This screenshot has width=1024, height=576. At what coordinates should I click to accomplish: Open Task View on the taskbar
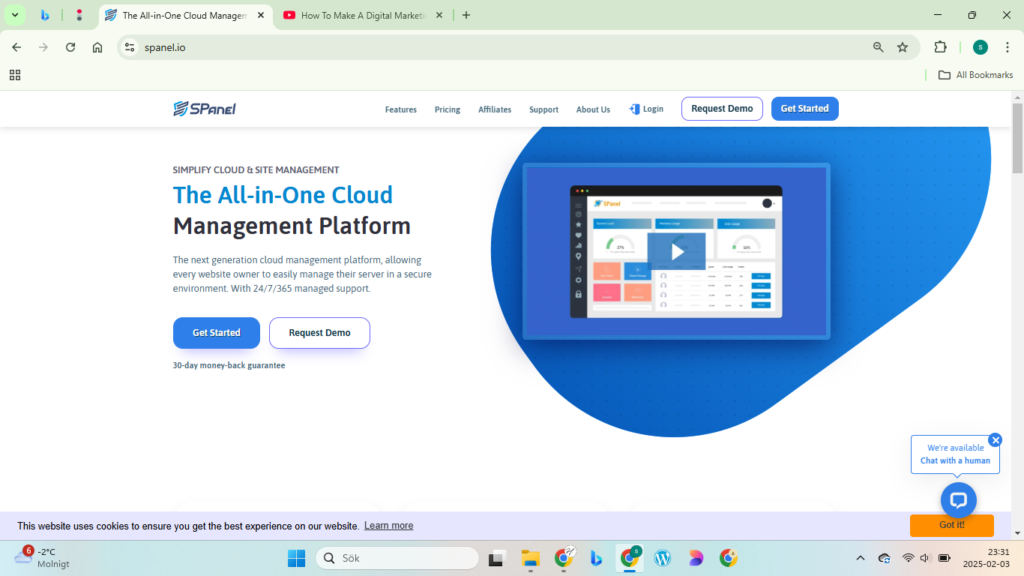coord(496,558)
